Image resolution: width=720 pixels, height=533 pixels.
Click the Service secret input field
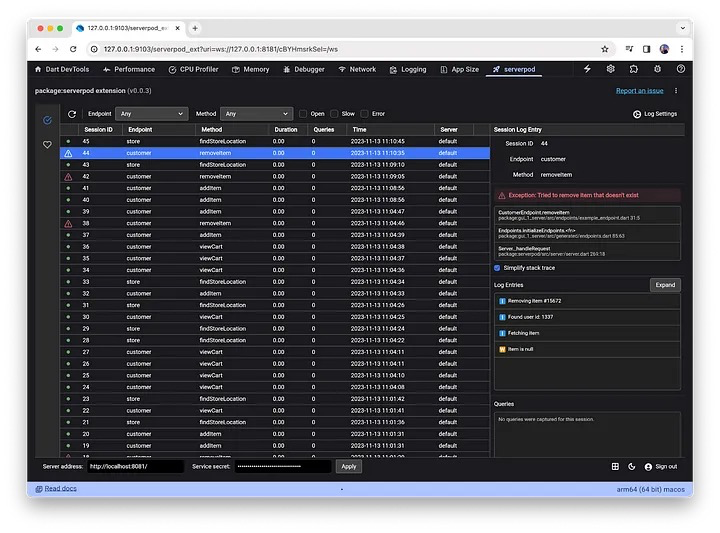[283, 466]
